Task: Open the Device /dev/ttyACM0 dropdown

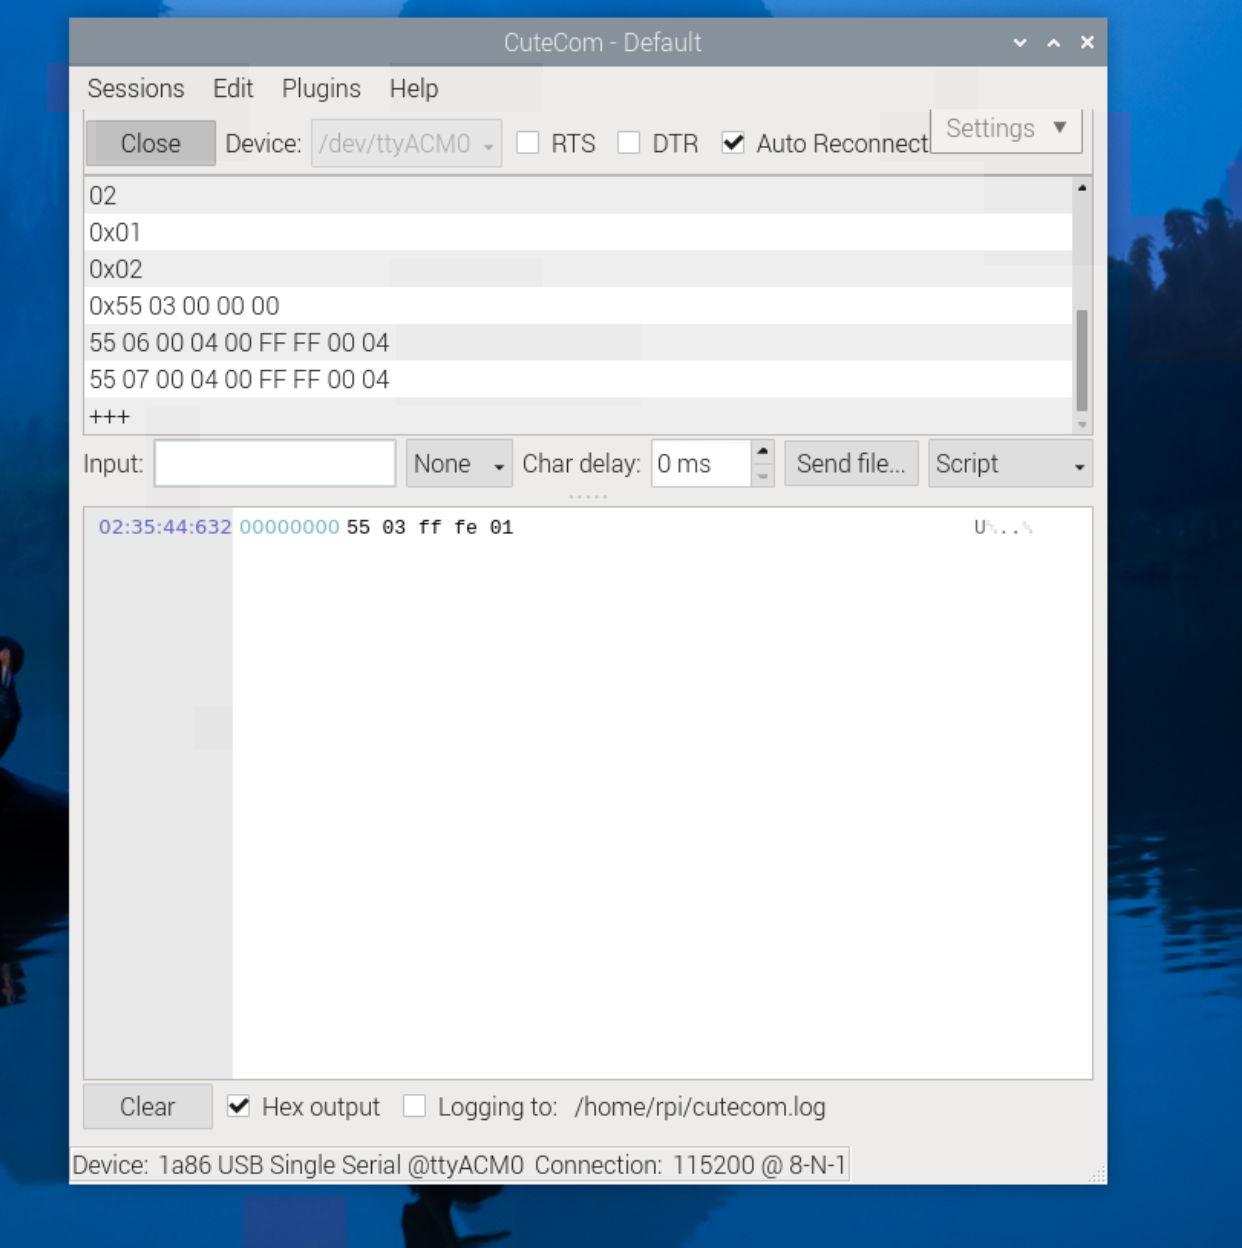Action: [x=406, y=144]
